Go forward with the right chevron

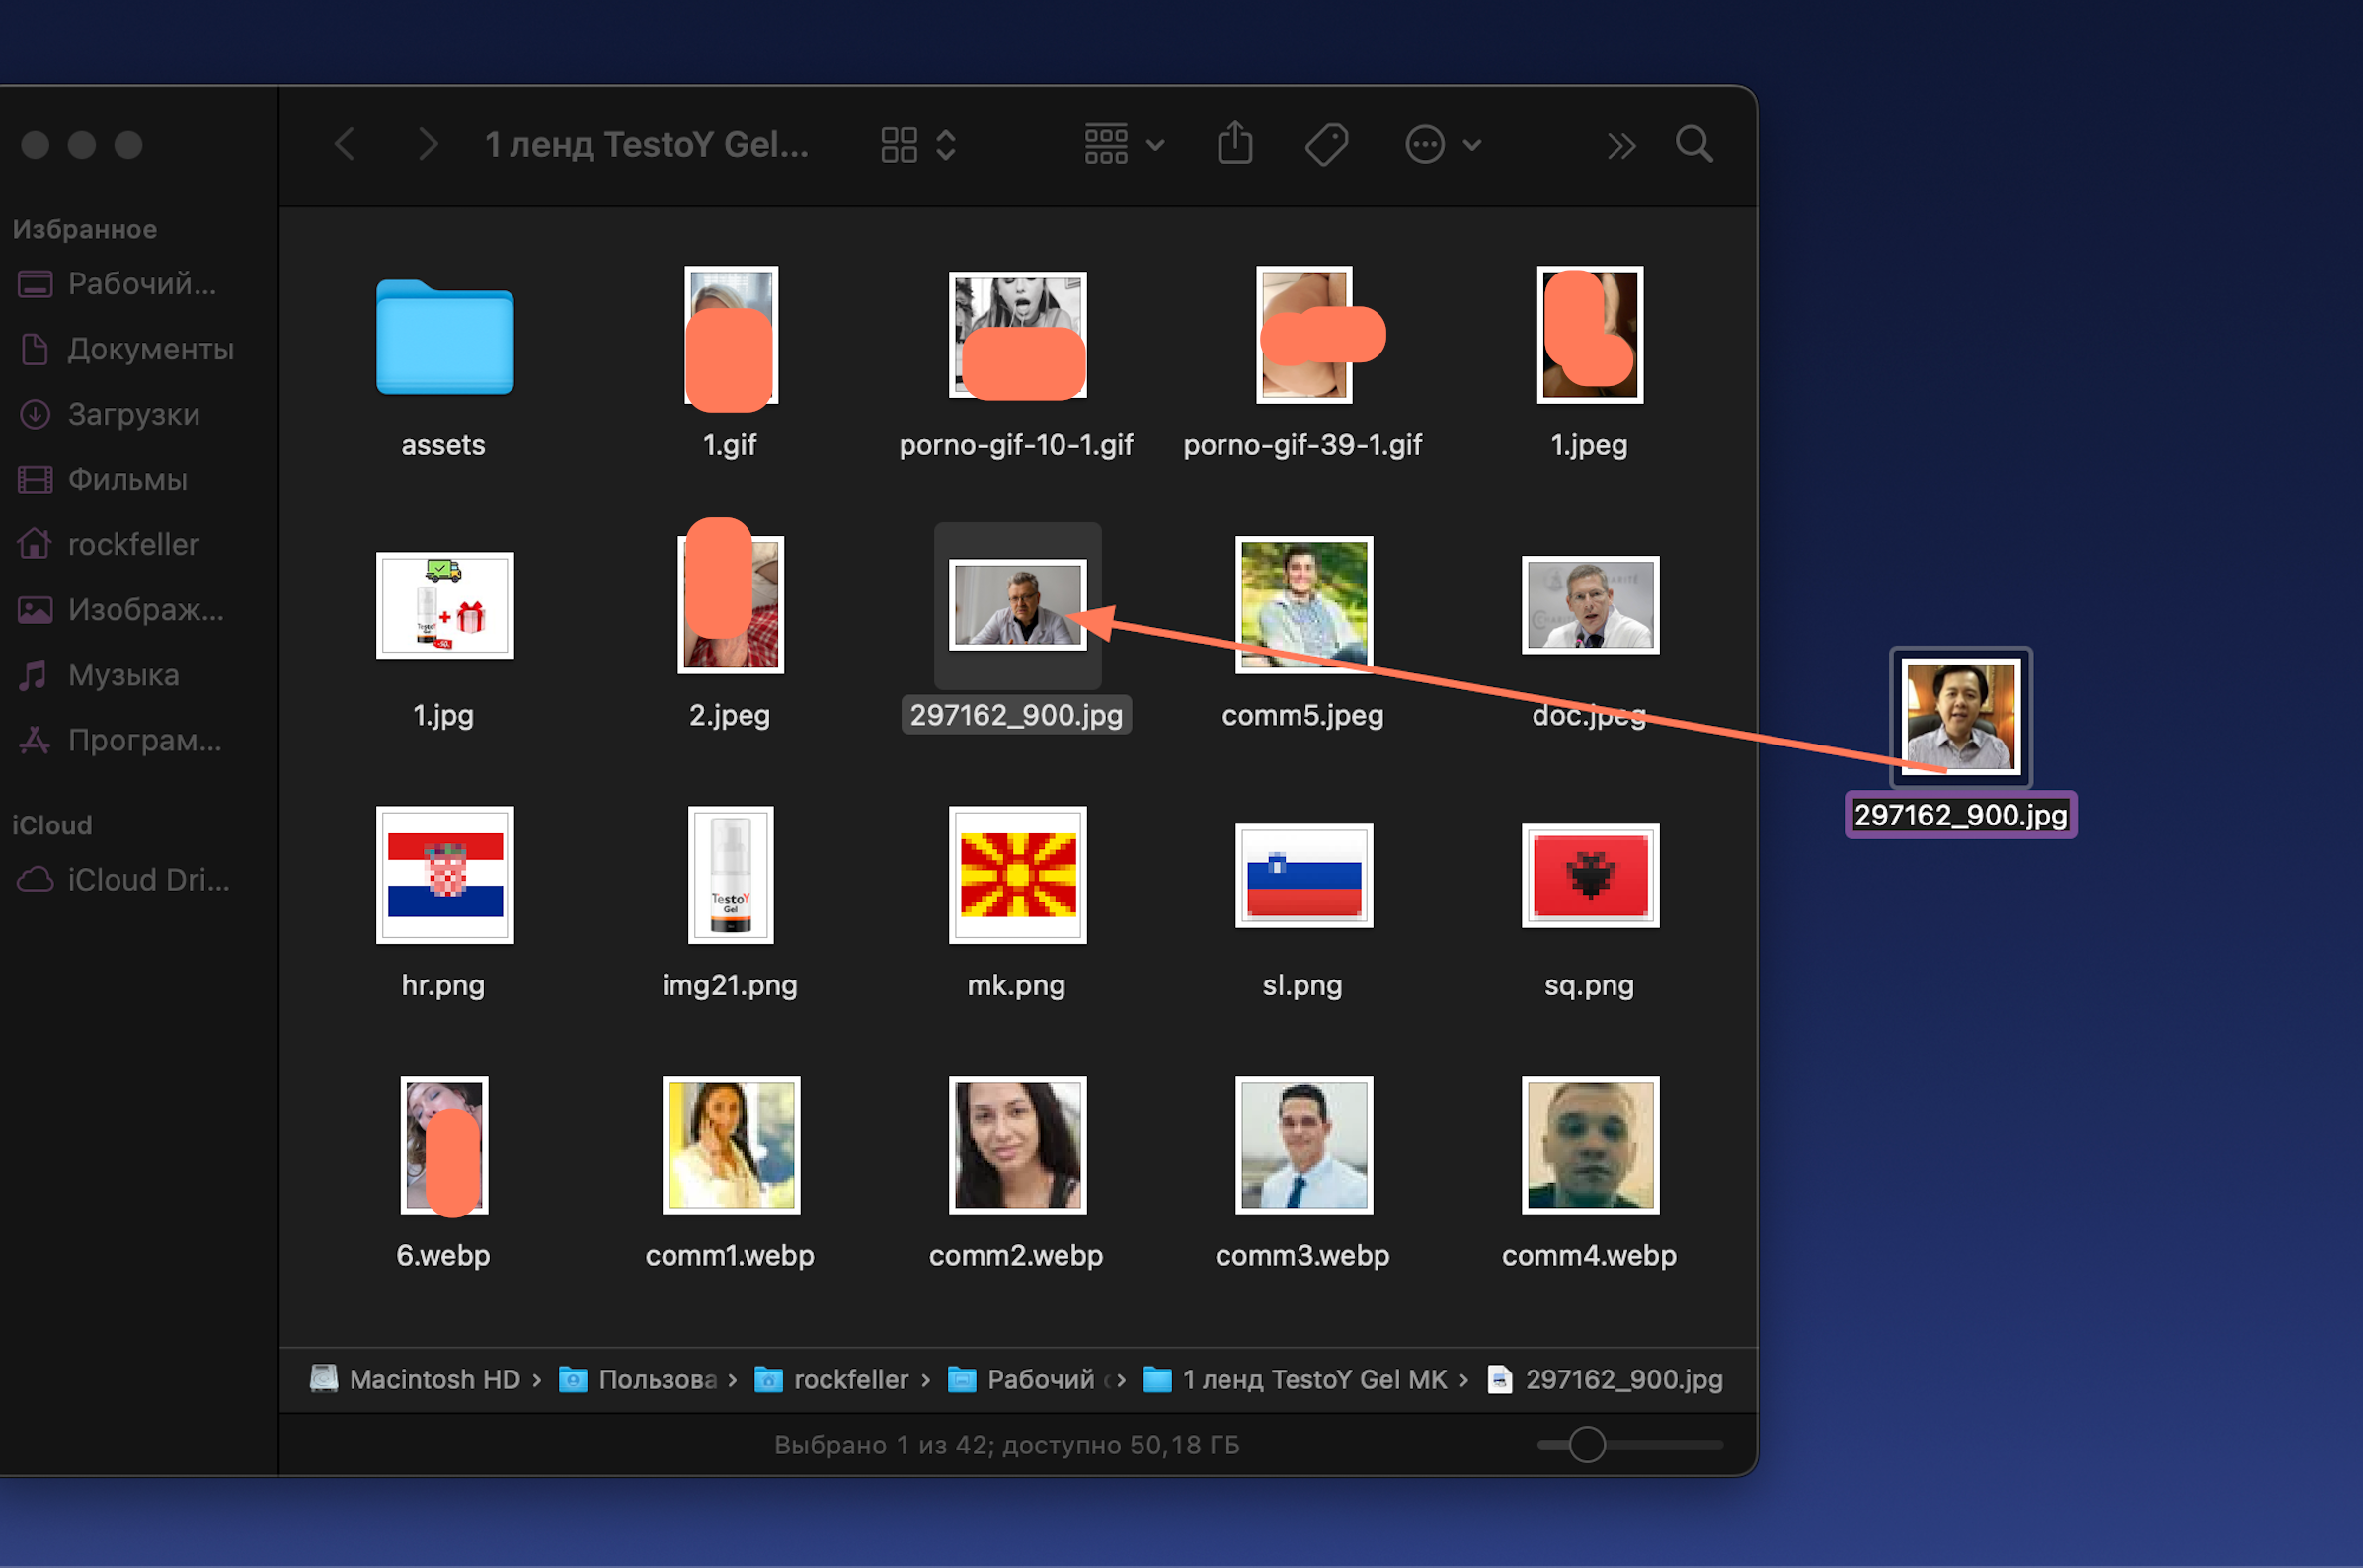(427, 145)
